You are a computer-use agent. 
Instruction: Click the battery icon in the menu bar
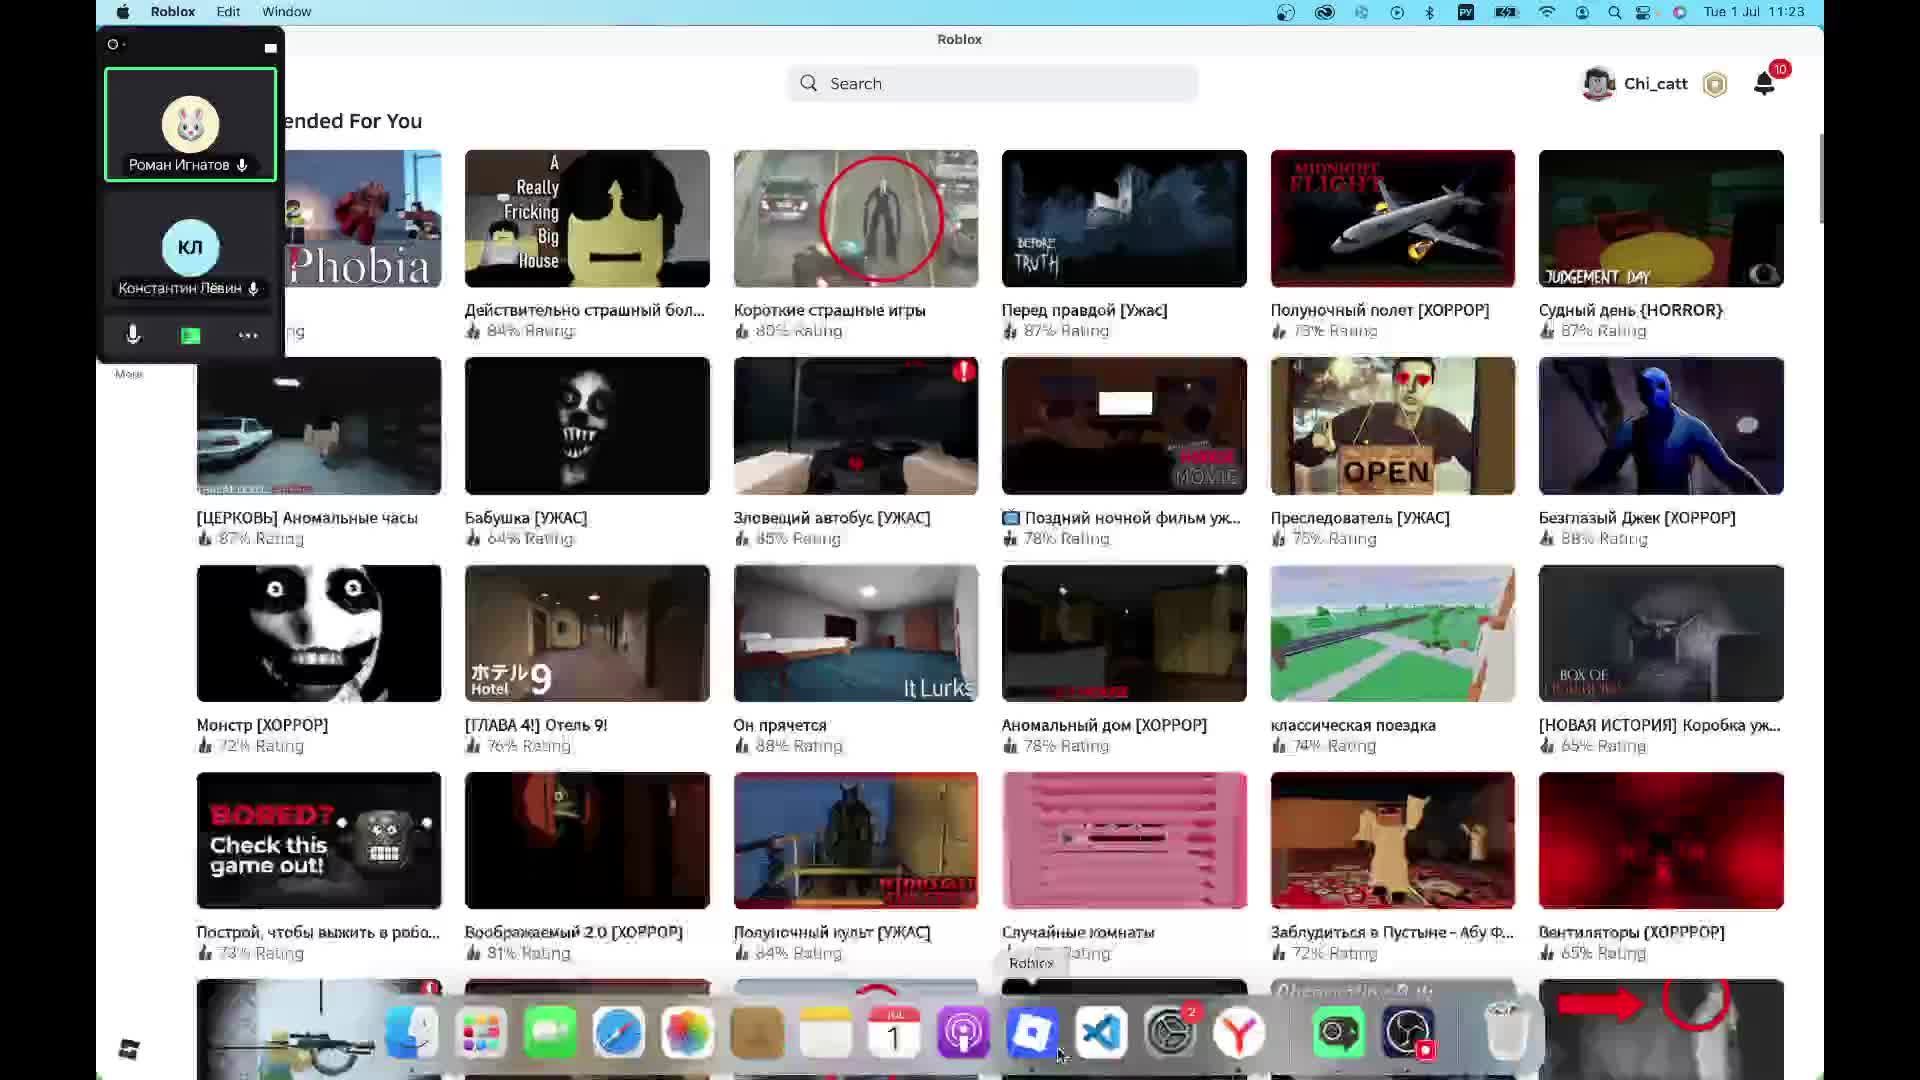[x=1505, y=12]
